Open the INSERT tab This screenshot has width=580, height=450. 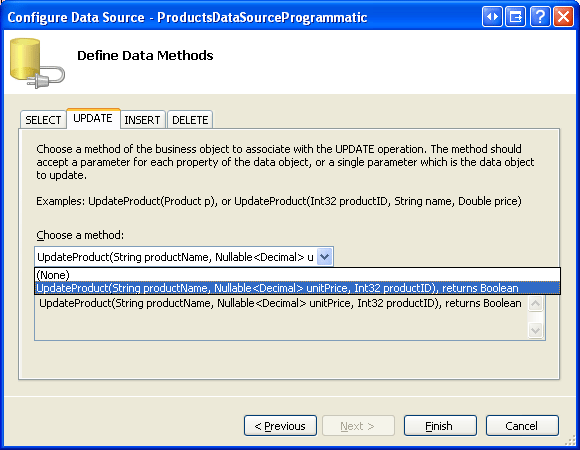point(142,120)
